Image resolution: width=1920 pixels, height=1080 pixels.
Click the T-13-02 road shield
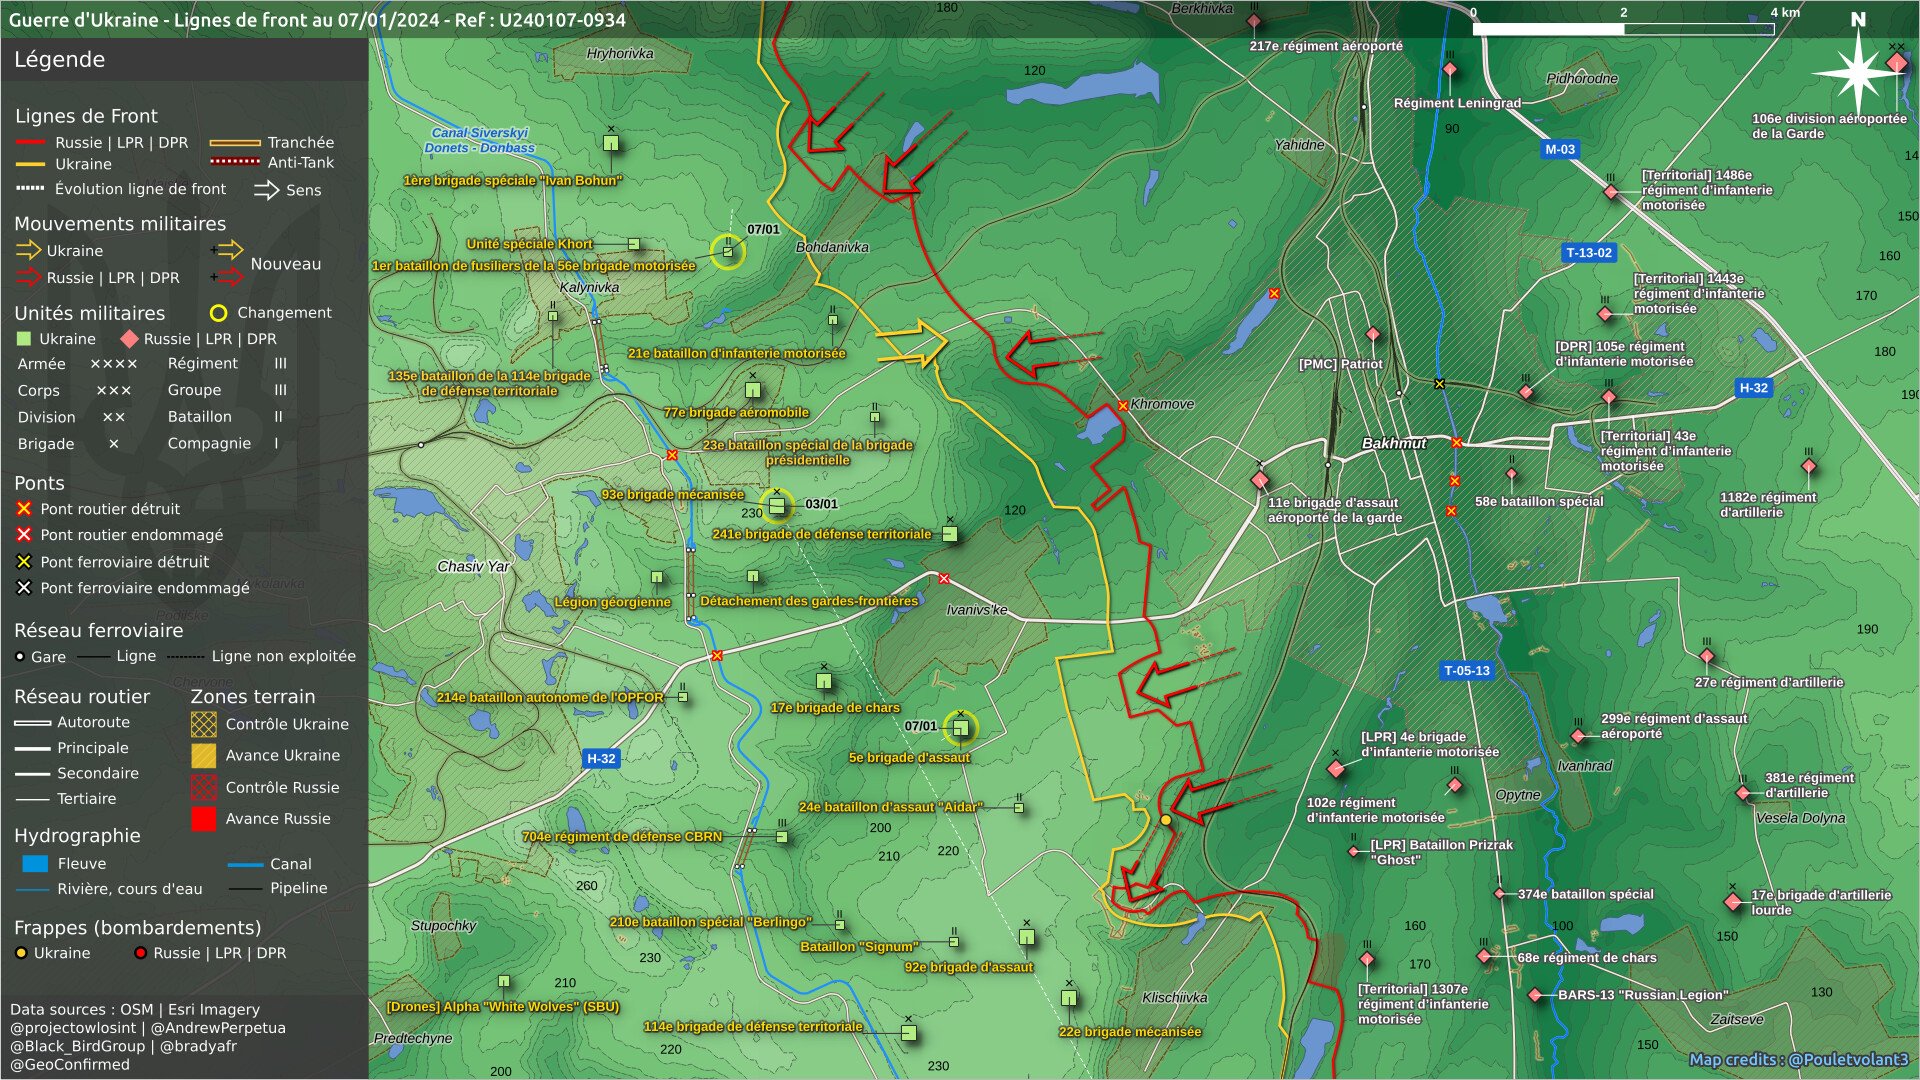pyautogui.click(x=1589, y=252)
